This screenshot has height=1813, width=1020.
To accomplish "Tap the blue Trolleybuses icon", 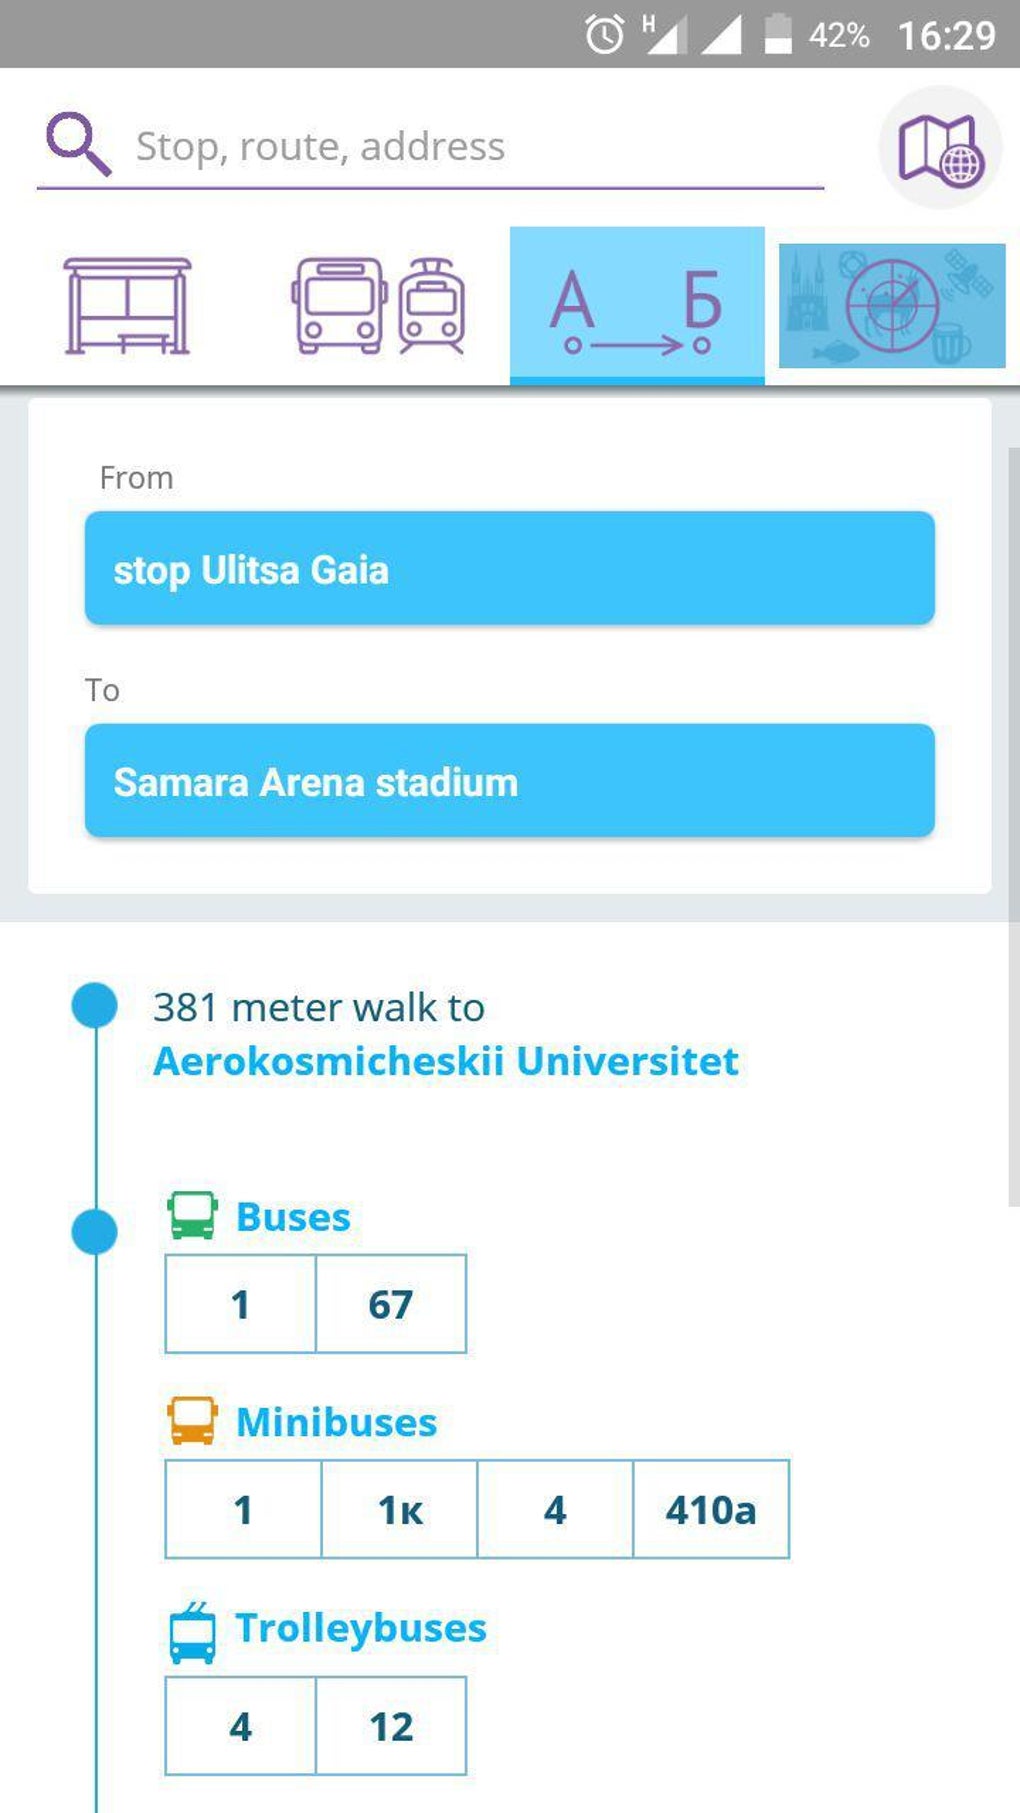I will click(192, 1632).
